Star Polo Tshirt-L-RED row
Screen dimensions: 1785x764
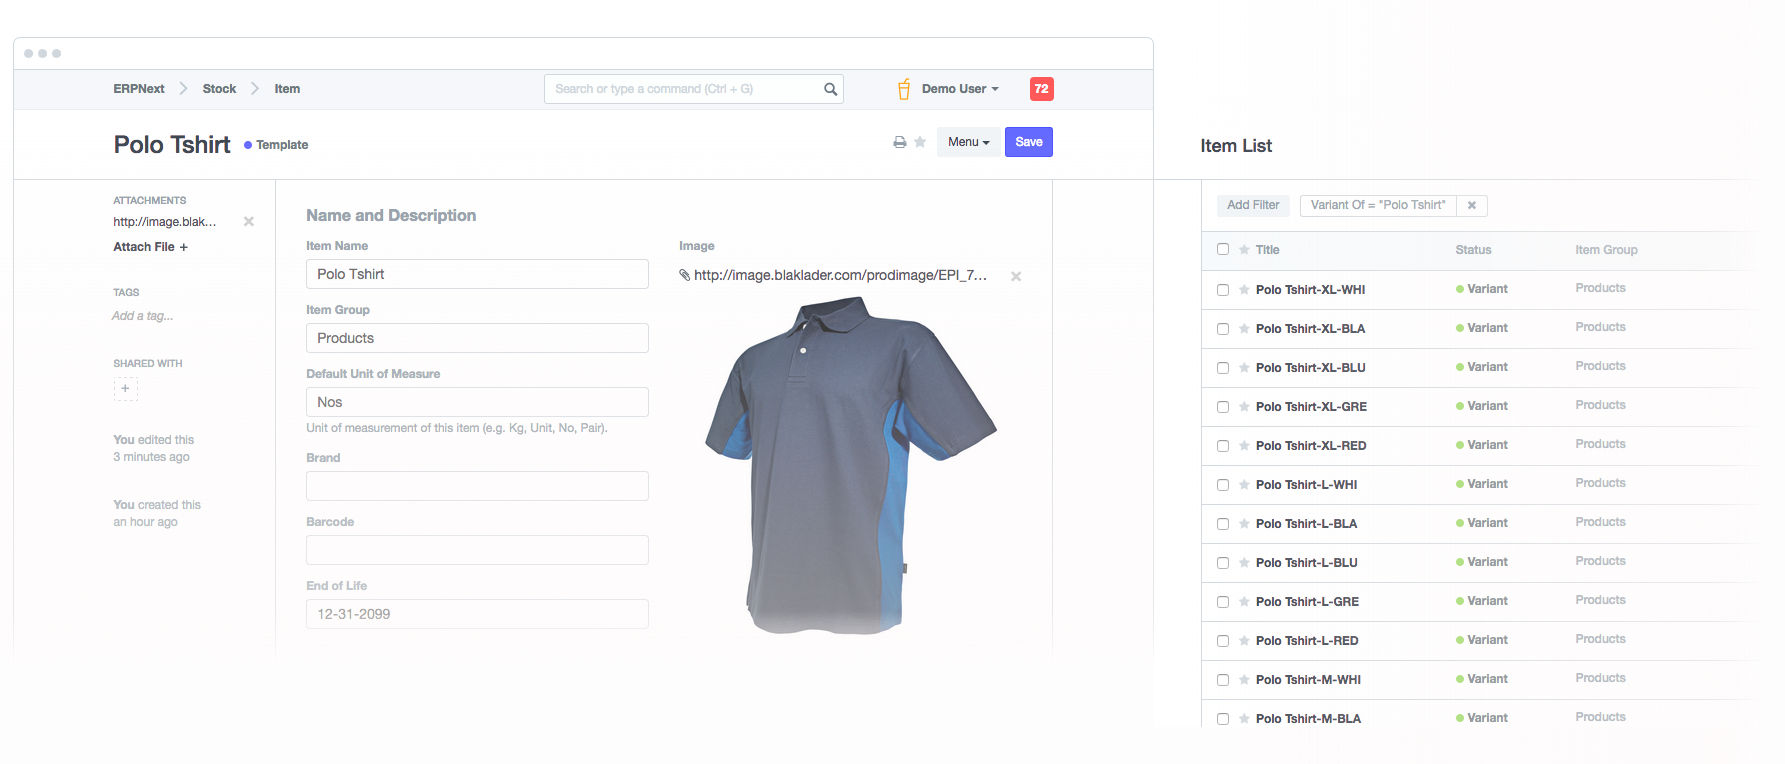click(x=1244, y=641)
